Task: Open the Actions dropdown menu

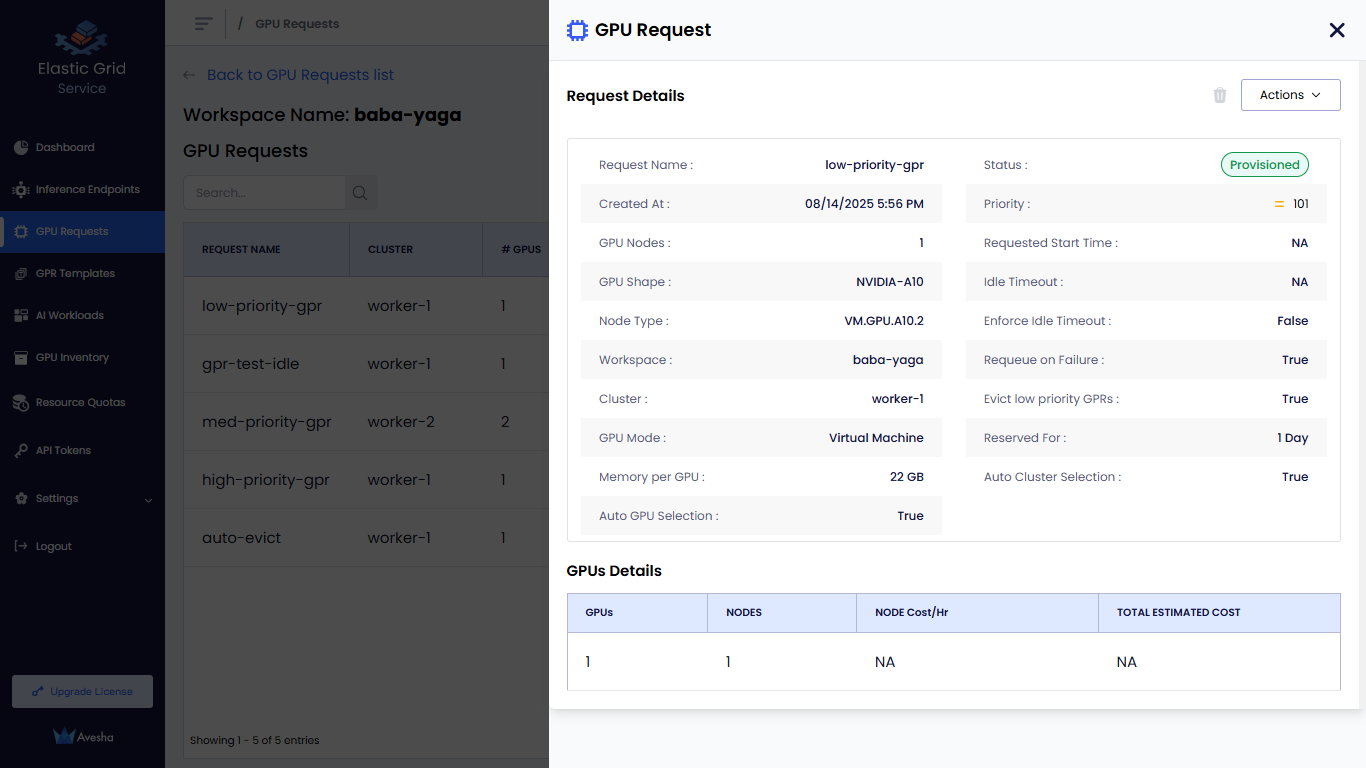Action: click(x=1290, y=95)
